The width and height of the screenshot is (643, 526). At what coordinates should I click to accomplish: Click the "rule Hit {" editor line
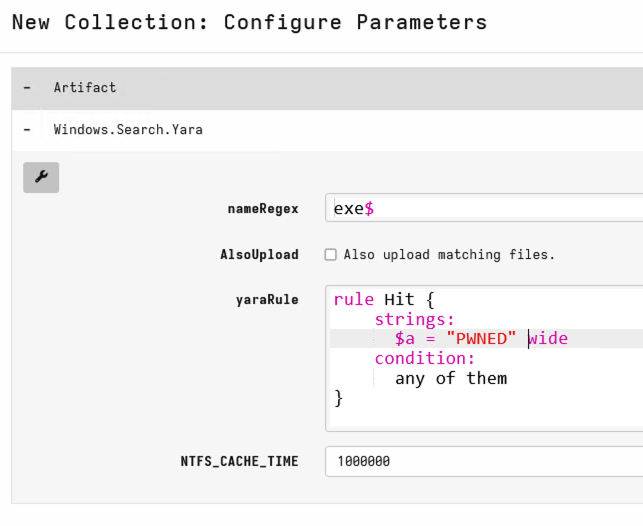pyautogui.click(x=384, y=299)
